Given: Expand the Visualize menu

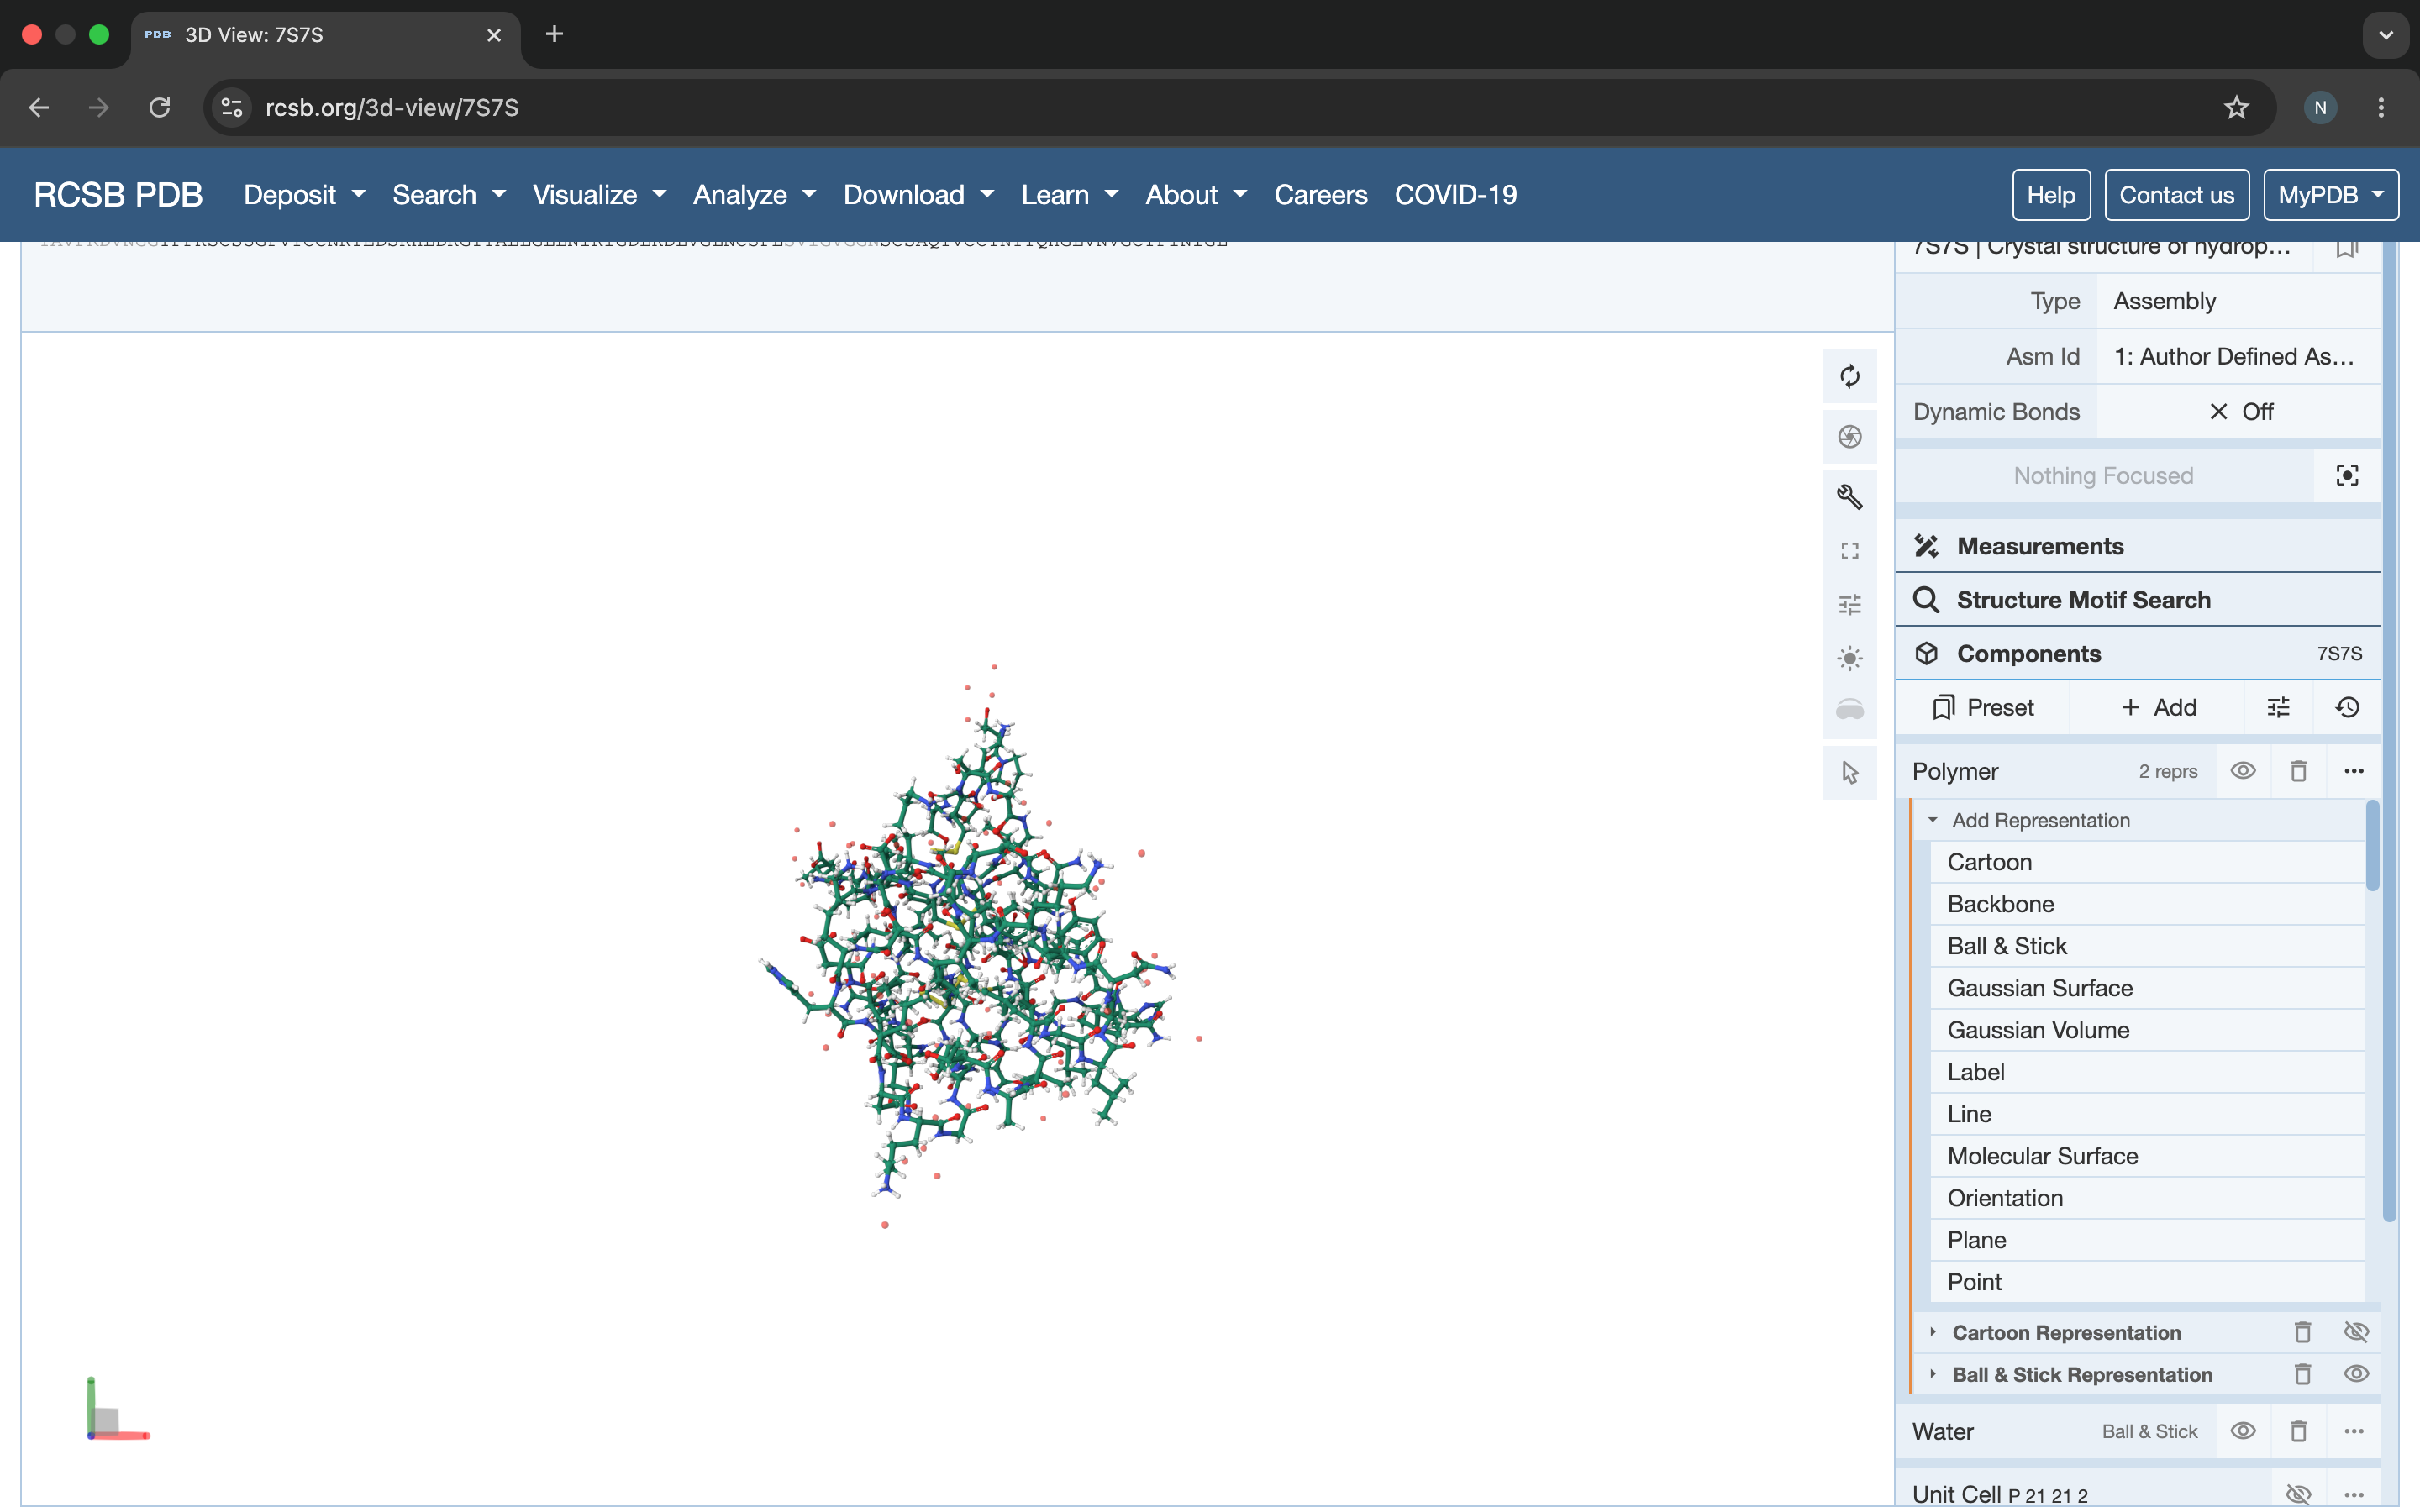Looking at the screenshot, I should coord(599,195).
